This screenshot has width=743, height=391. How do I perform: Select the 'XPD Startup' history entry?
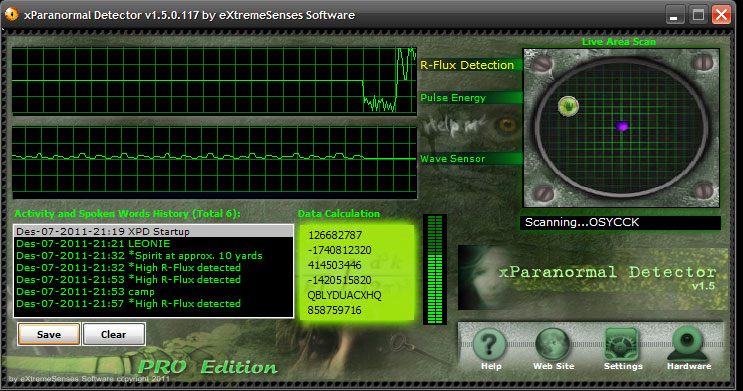click(154, 231)
